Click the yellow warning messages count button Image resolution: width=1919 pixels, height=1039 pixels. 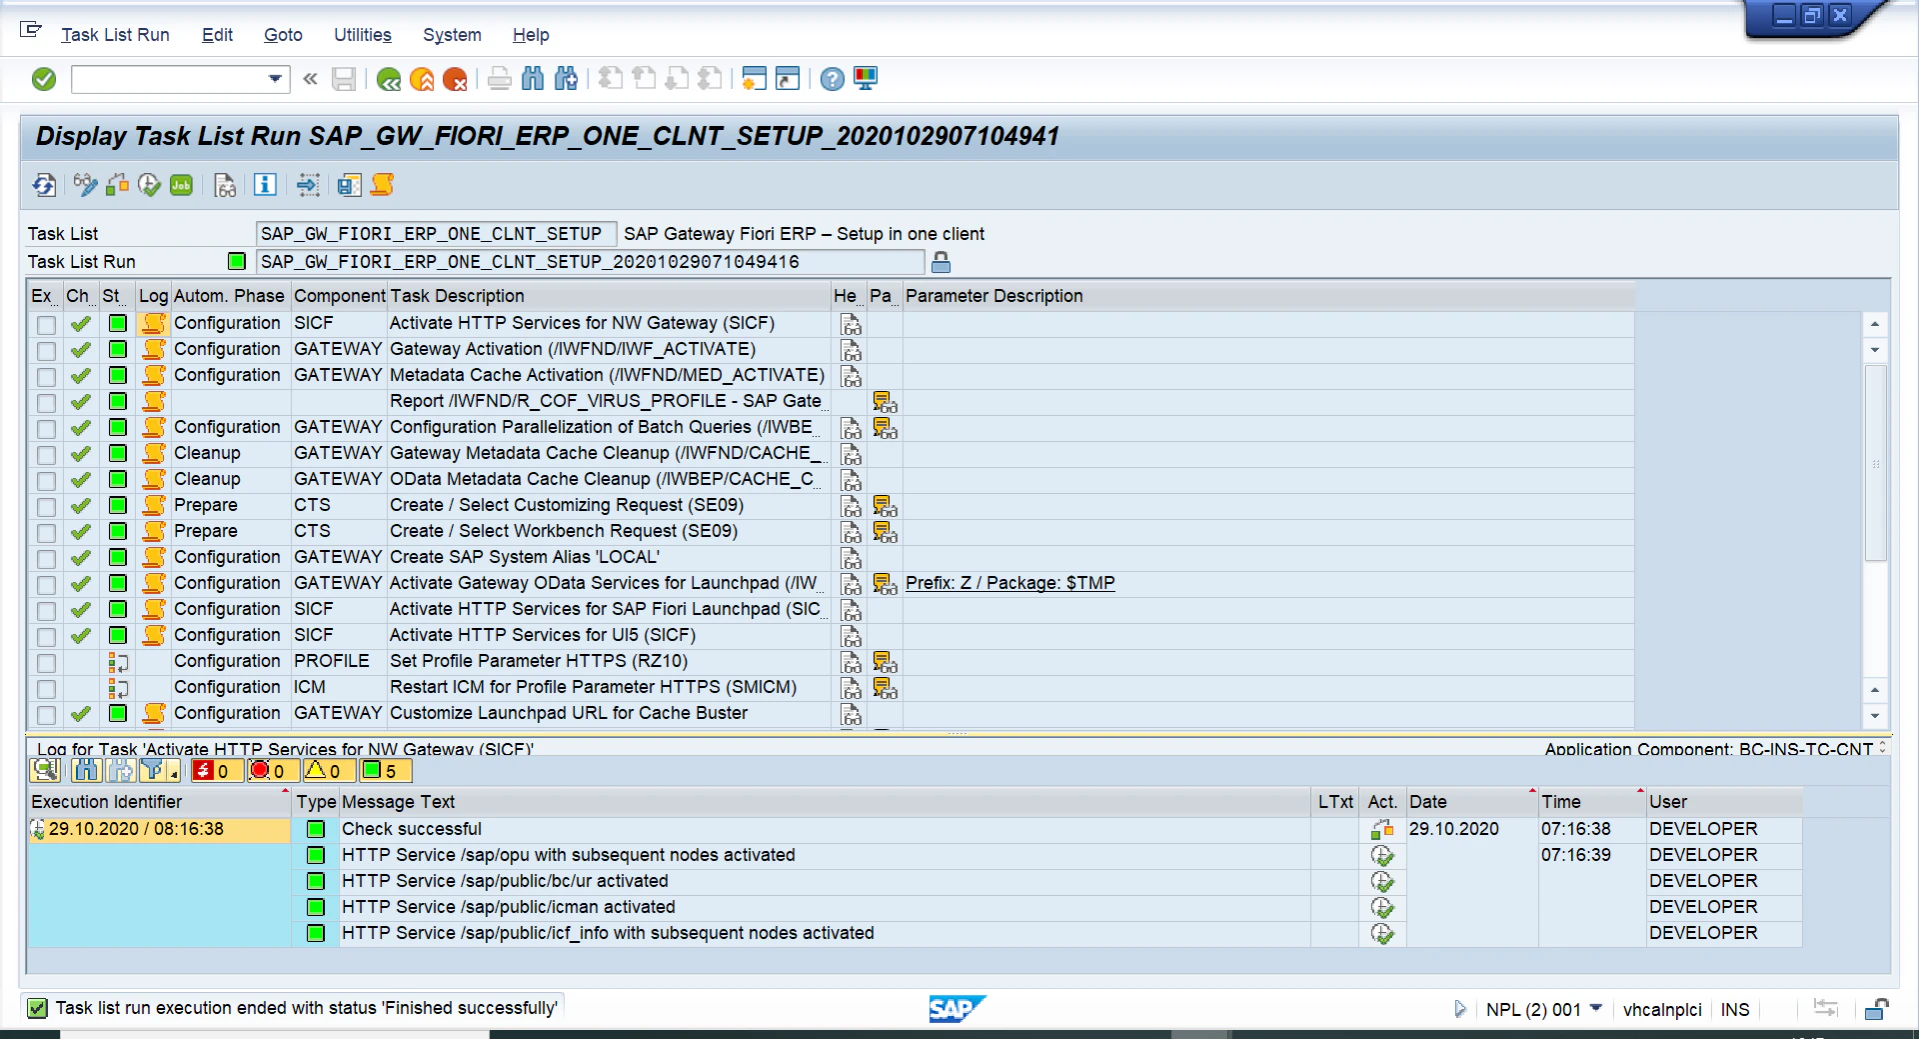[328, 770]
